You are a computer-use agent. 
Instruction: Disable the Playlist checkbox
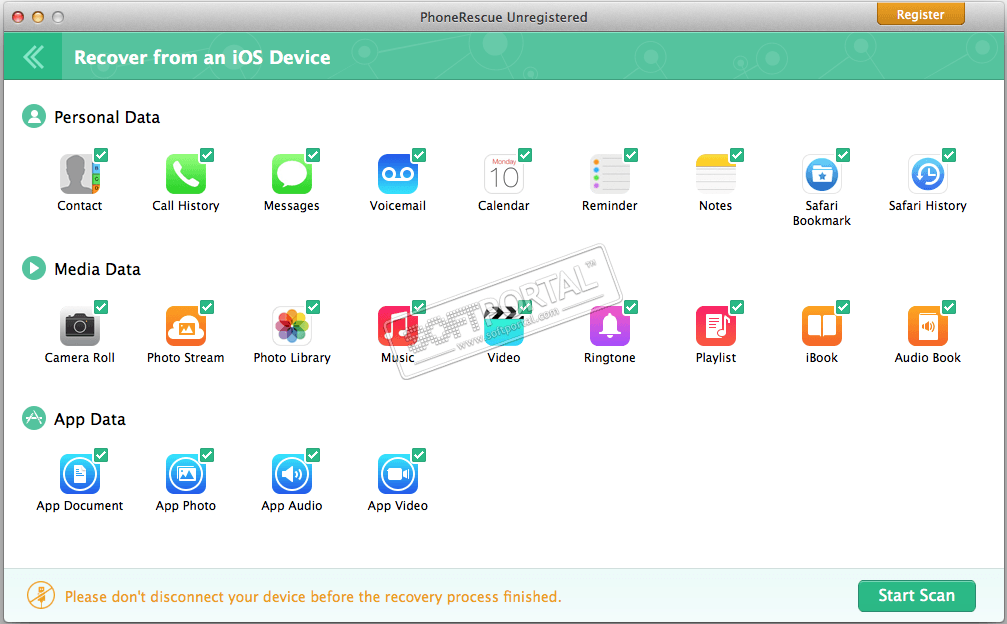[x=737, y=307]
